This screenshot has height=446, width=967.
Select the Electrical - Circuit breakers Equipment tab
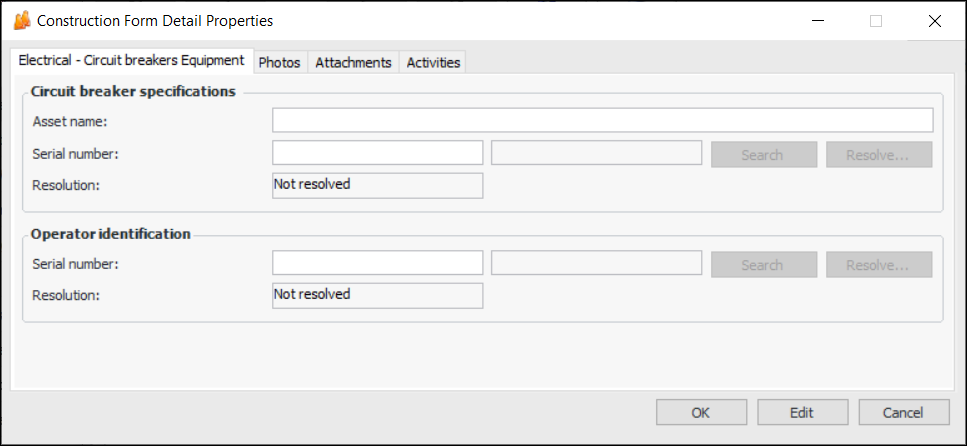131,61
